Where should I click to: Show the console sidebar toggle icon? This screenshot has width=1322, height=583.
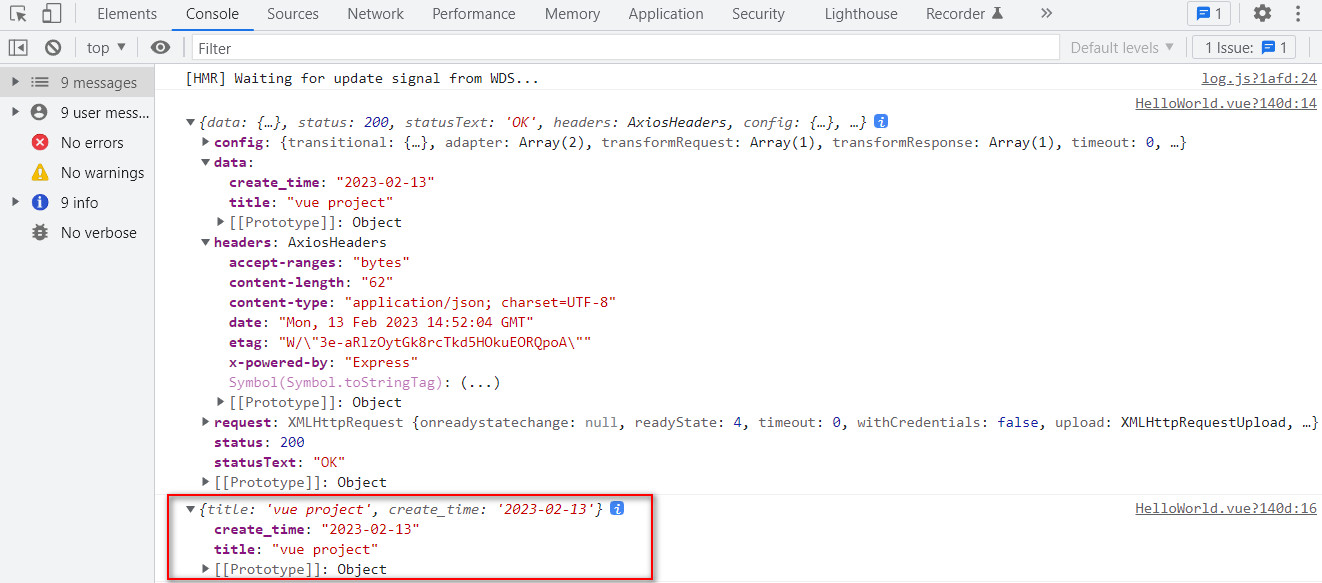[x=18, y=47]
